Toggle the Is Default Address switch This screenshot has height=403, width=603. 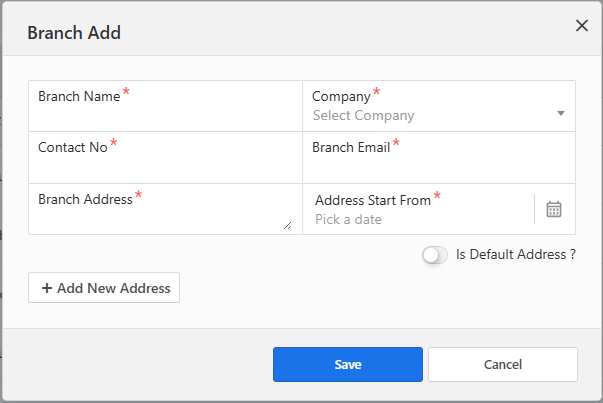(x=435, y=255)
